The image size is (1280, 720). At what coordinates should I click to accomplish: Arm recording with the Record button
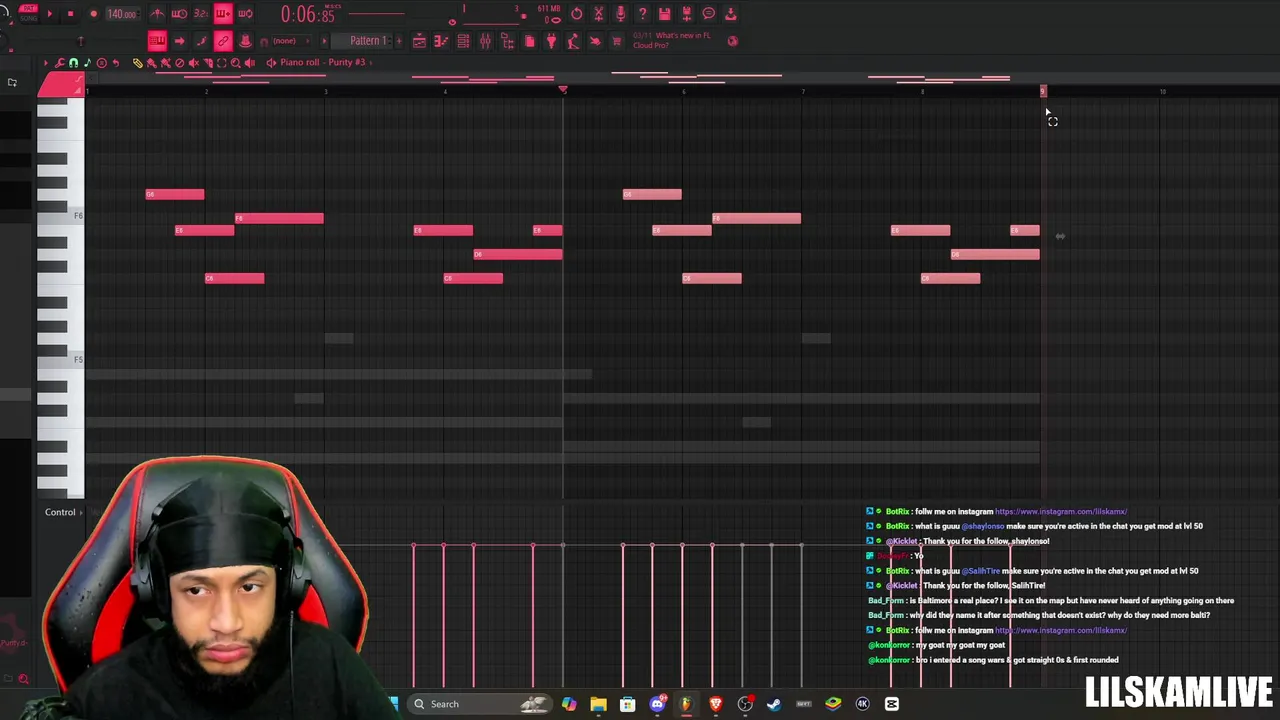click(93, 14)
